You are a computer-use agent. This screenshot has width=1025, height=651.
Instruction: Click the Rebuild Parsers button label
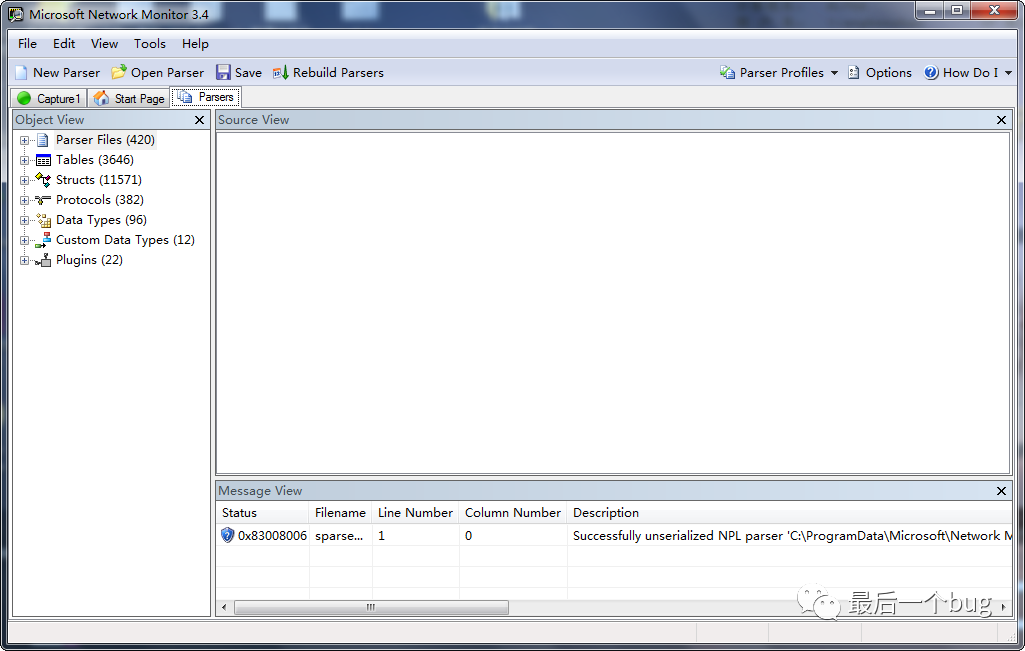pos(338,73)
